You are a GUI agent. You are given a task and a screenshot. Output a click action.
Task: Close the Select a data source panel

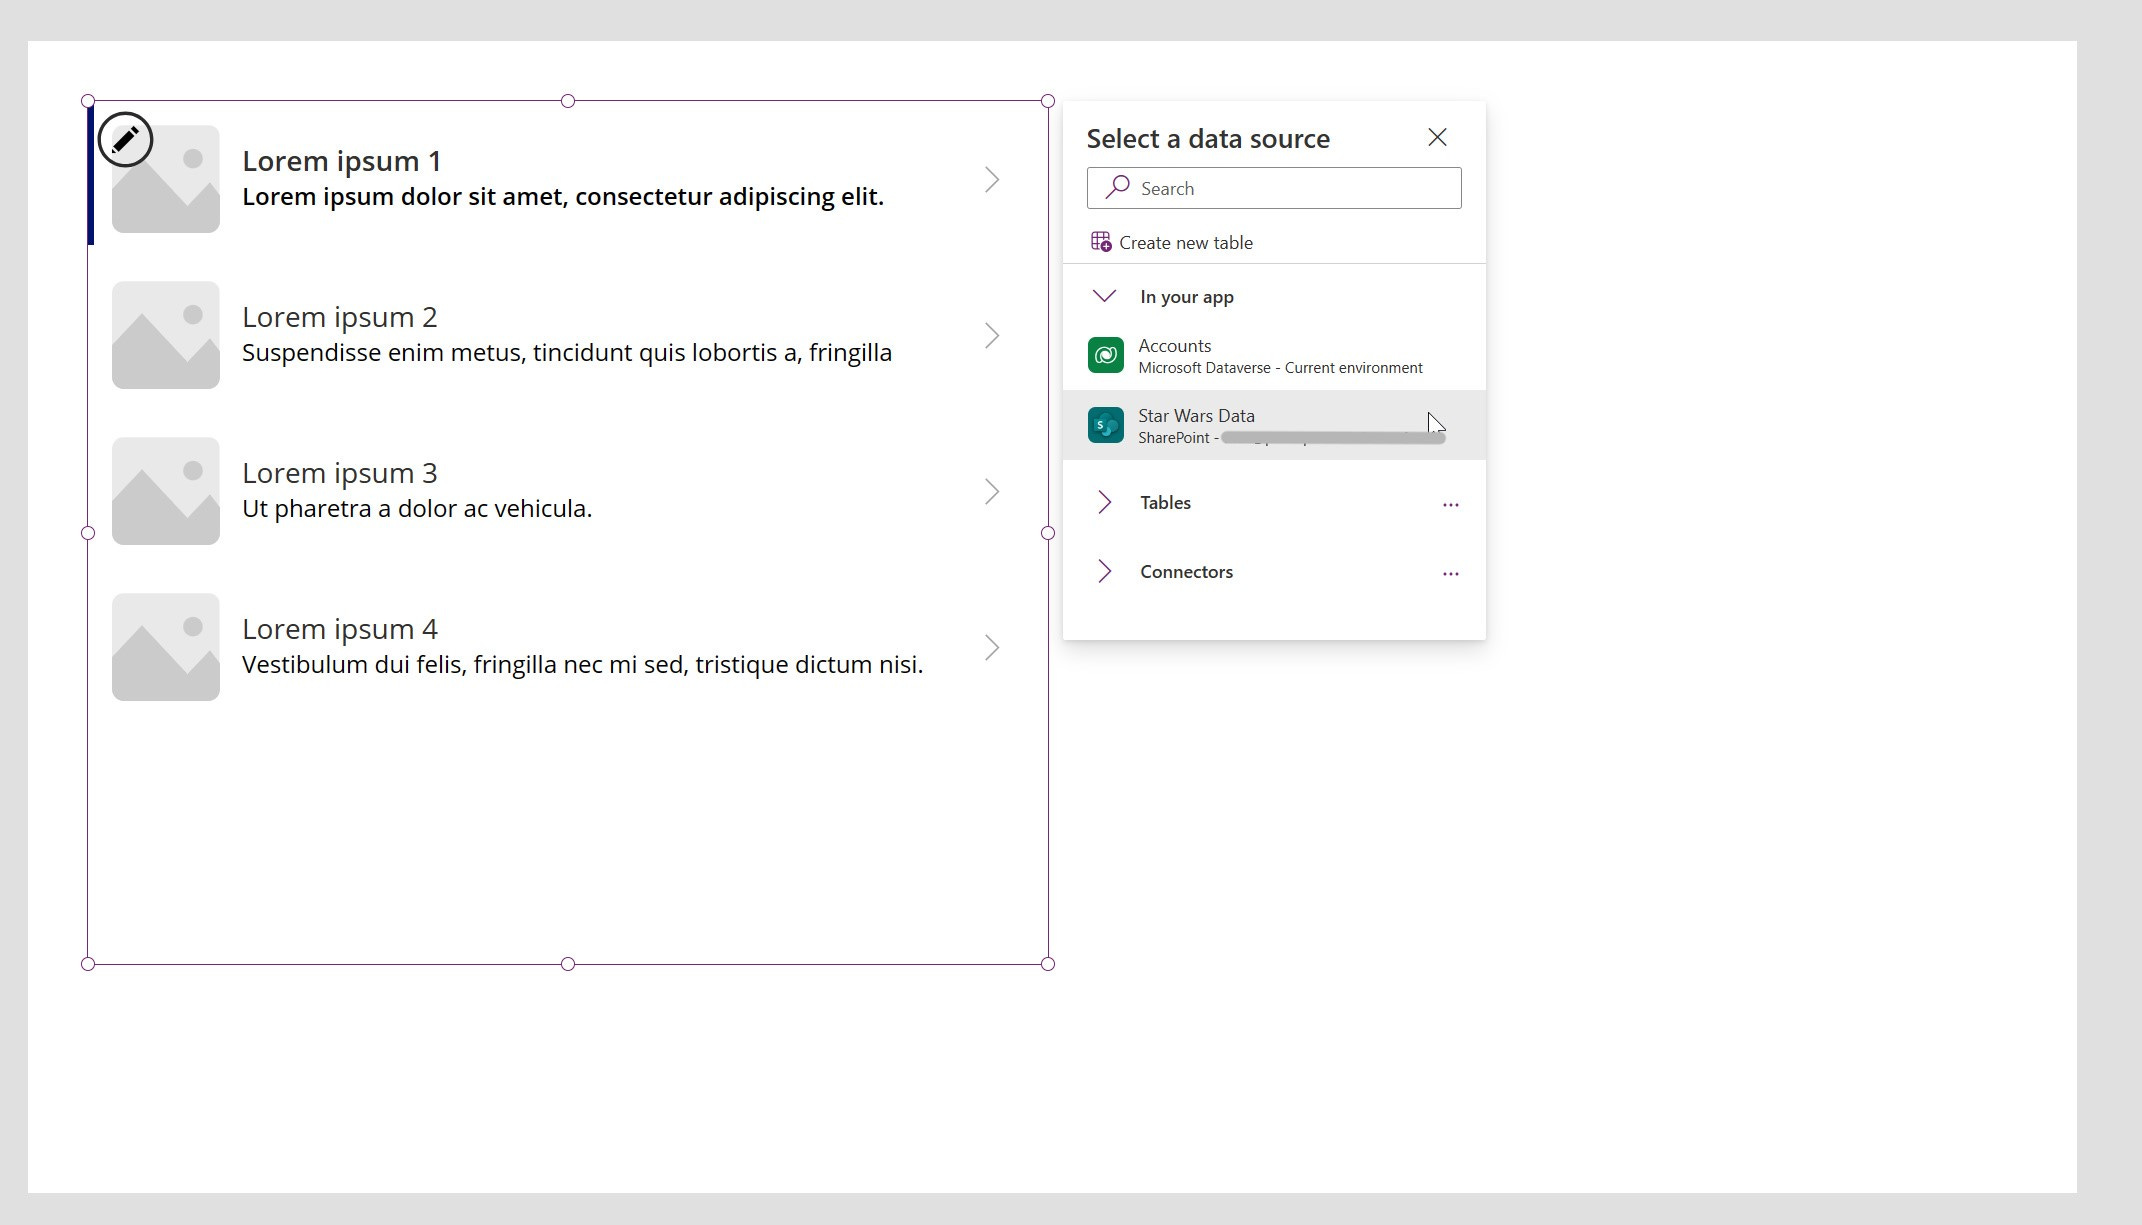(1437, 138)
